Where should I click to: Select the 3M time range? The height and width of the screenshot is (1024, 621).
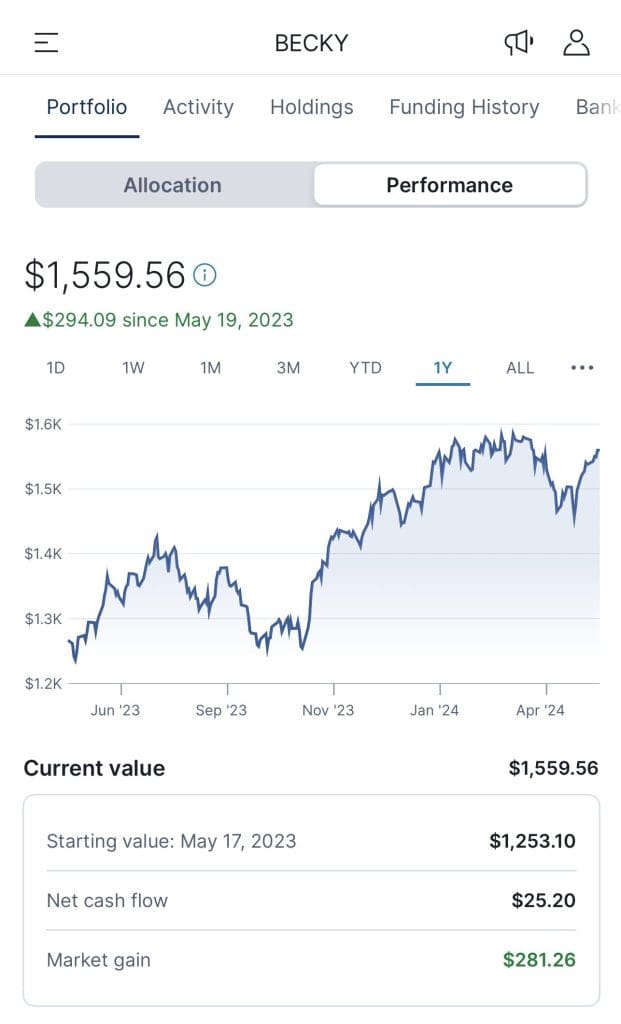pos(287,367)
